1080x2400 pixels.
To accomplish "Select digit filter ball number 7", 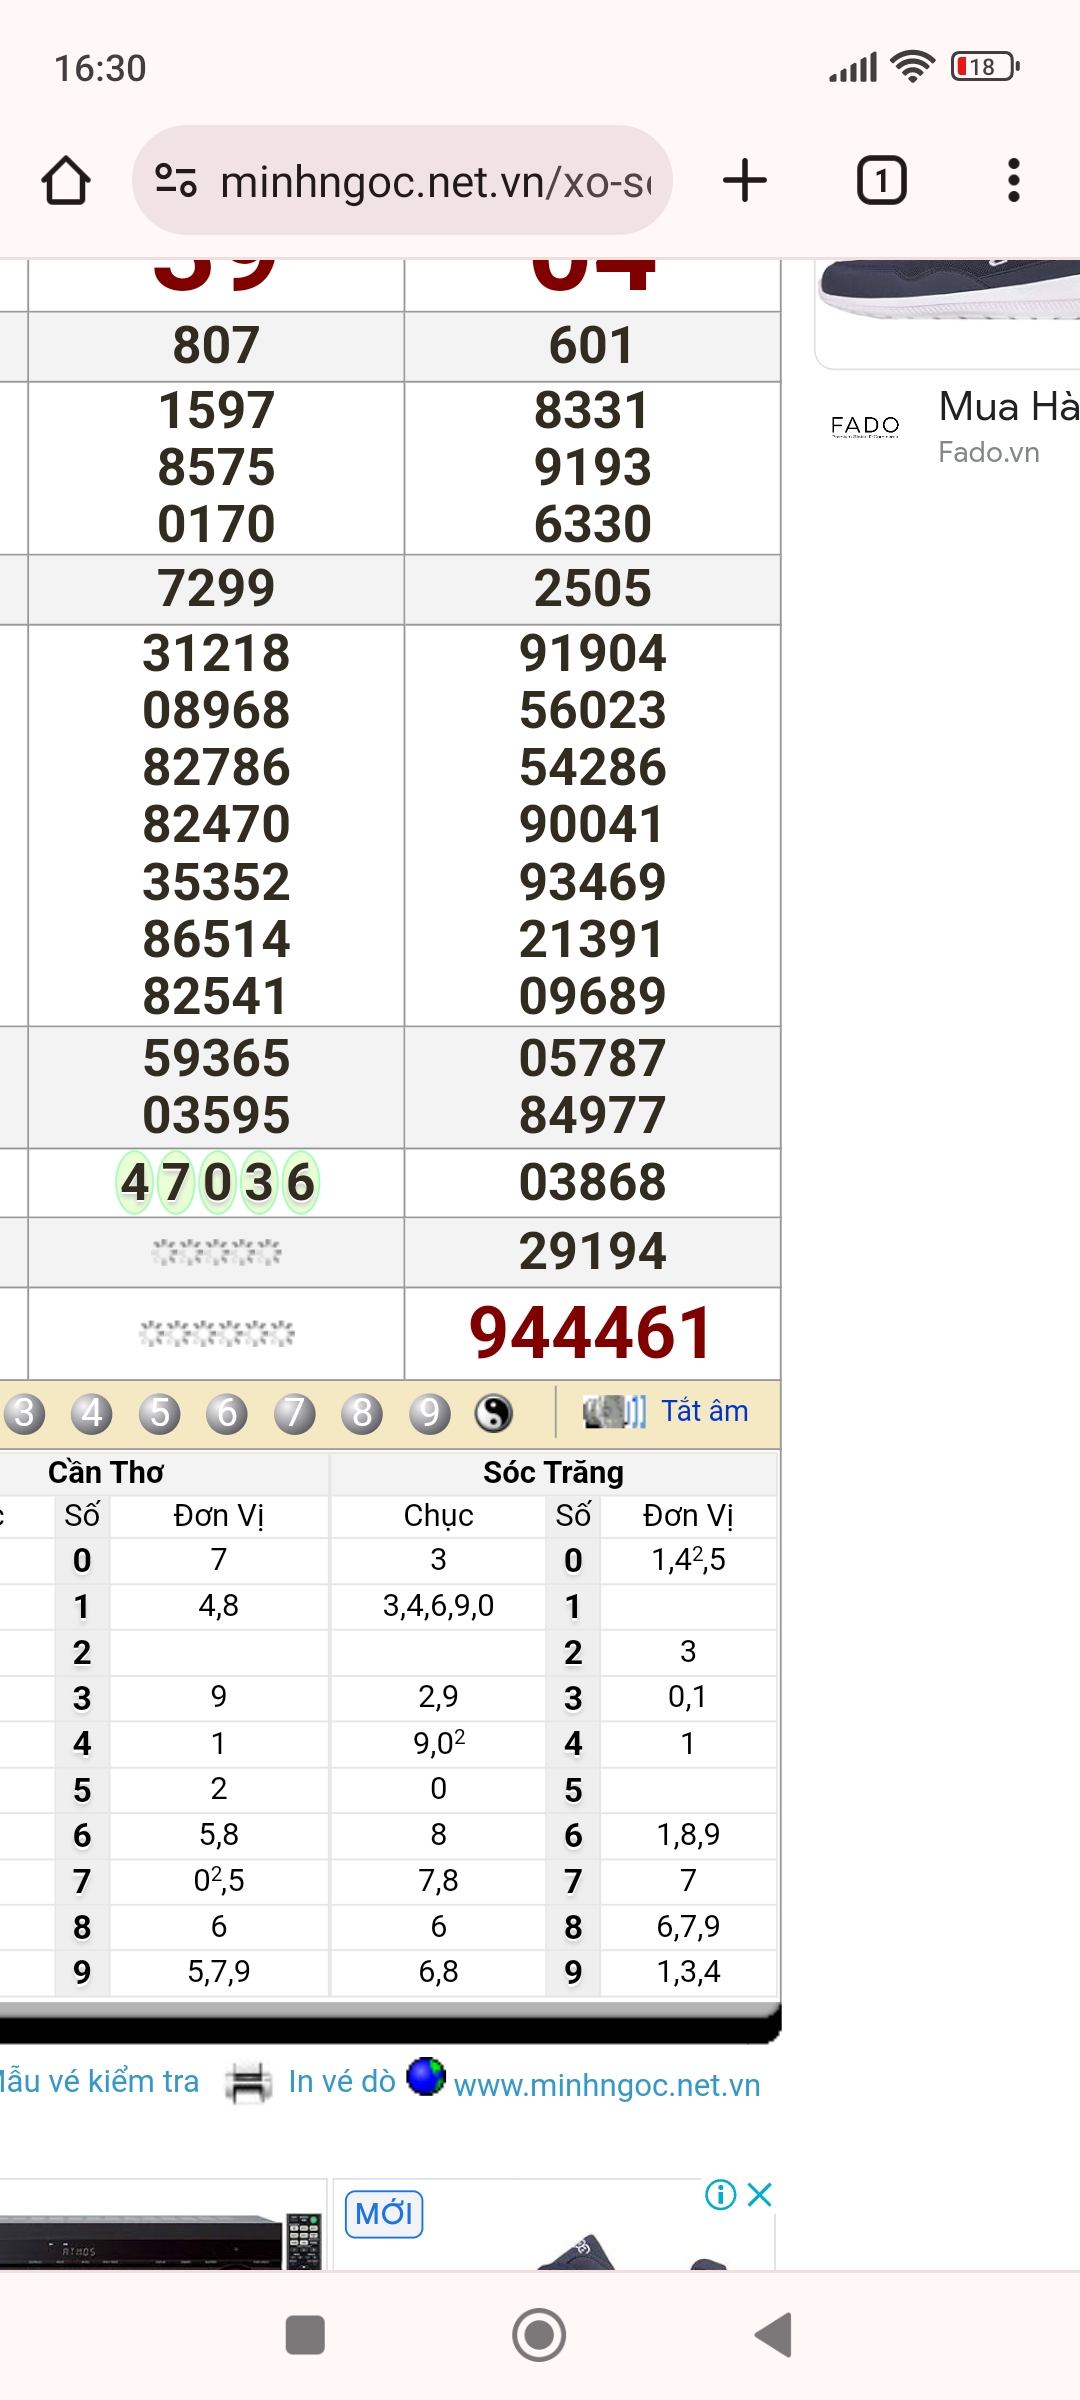I will tap(295, 1413).
